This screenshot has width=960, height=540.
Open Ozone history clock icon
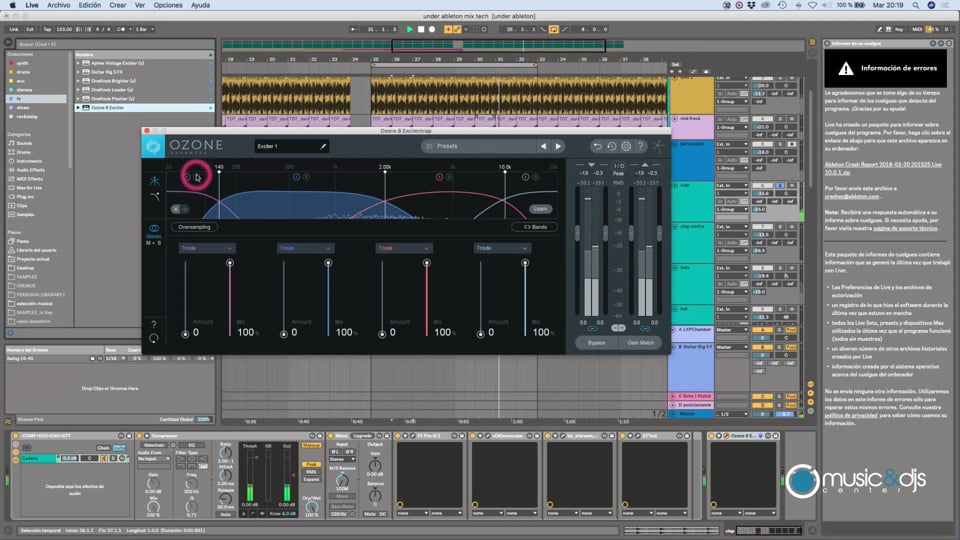coord(611,146)
